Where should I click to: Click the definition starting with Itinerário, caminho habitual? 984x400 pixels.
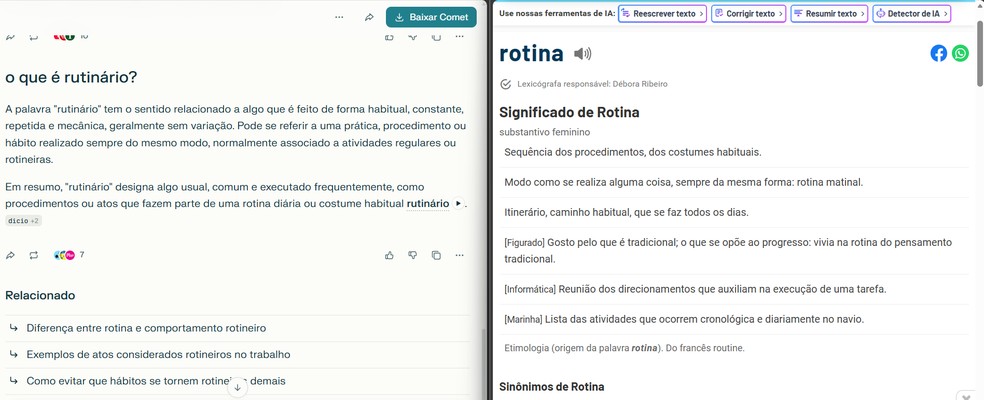click(x=626, y=212)
